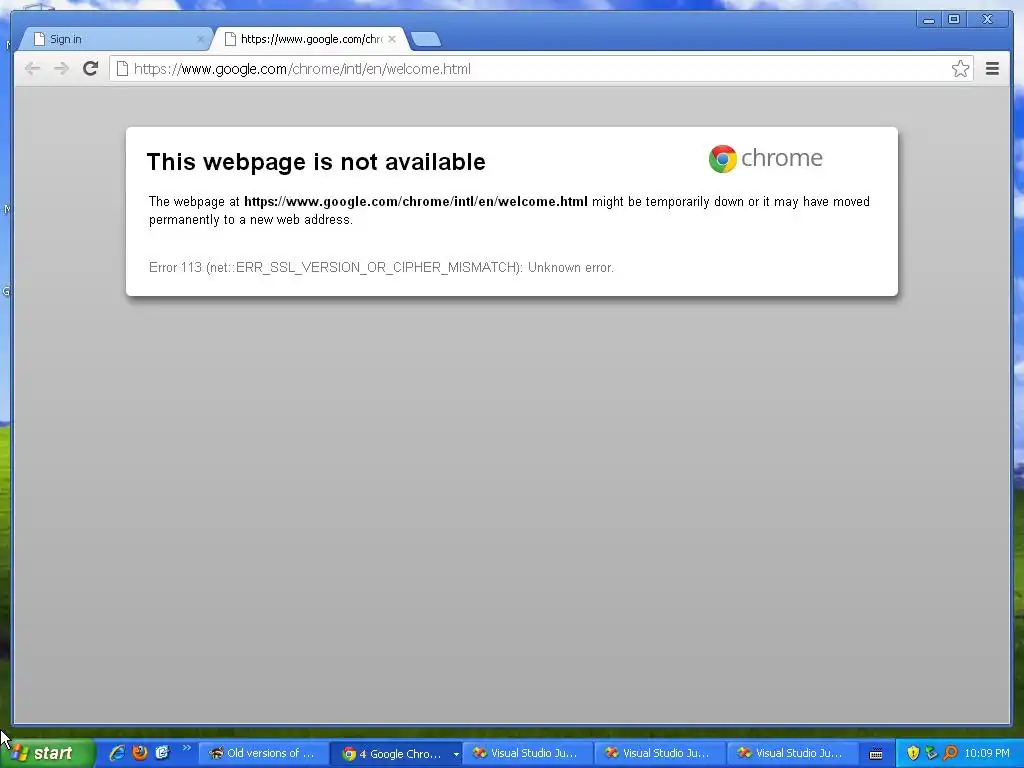Launch Firefox from Quick Launch
Image resolution: width=1024 pixels, height=768 pixels.
click(x=140, y=753)
